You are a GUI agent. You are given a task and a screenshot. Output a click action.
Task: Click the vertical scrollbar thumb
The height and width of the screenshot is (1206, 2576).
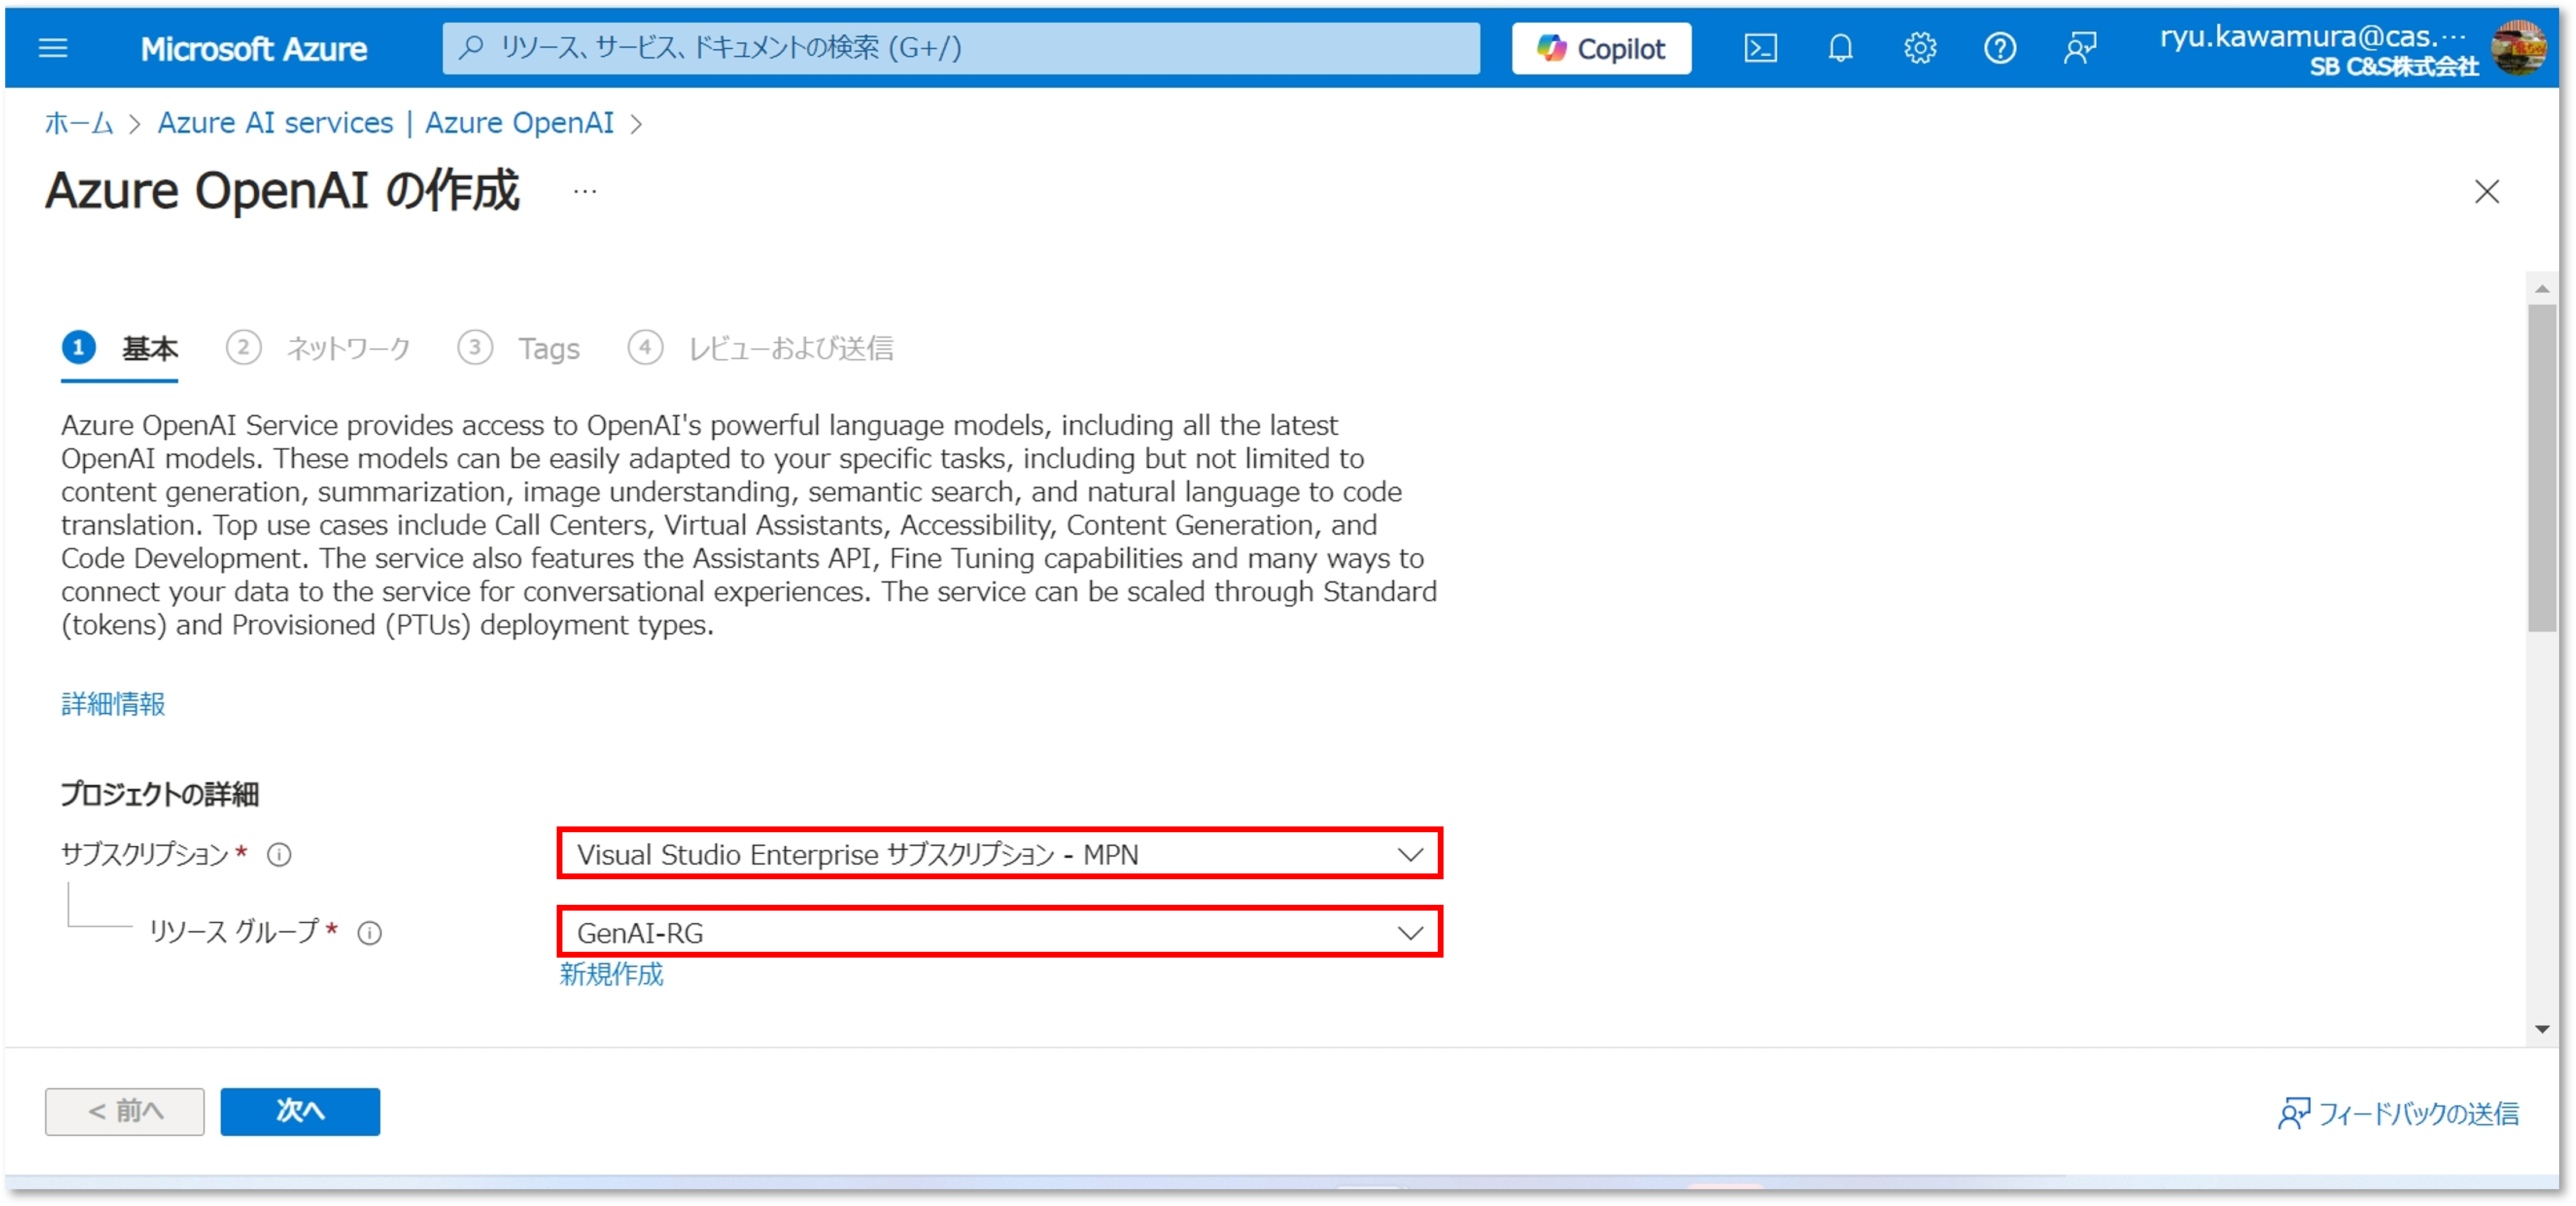(x=2541, y=468)
